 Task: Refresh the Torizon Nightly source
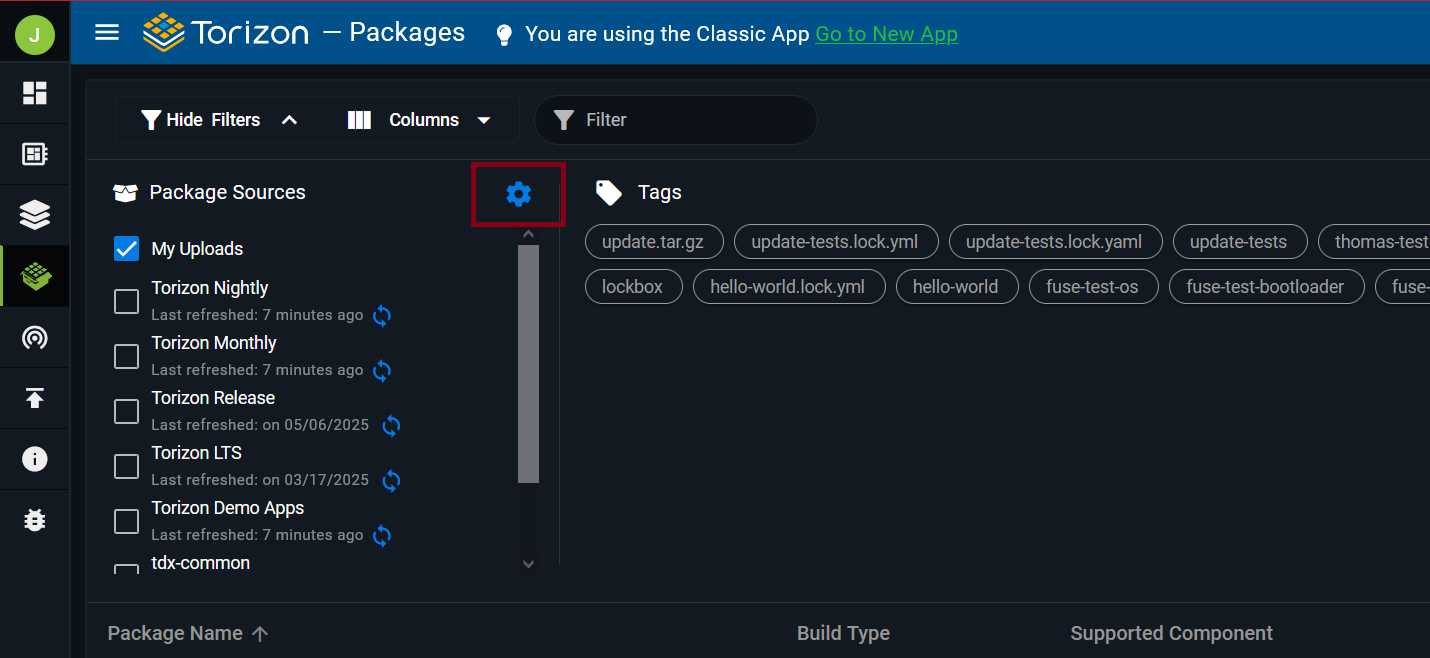[x=382, y=316]
